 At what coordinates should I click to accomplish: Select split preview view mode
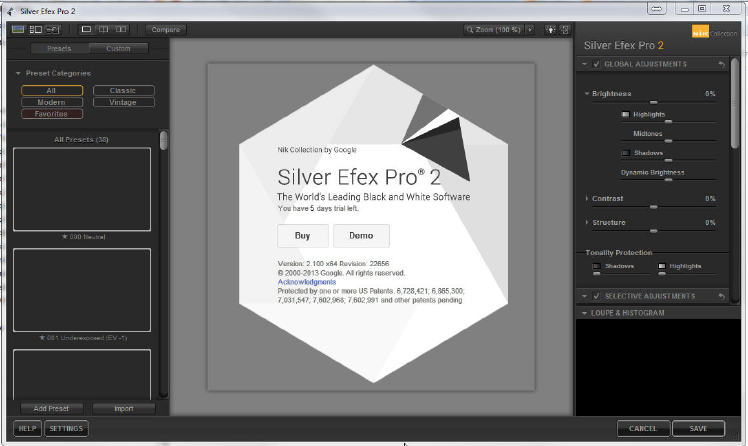104,30
